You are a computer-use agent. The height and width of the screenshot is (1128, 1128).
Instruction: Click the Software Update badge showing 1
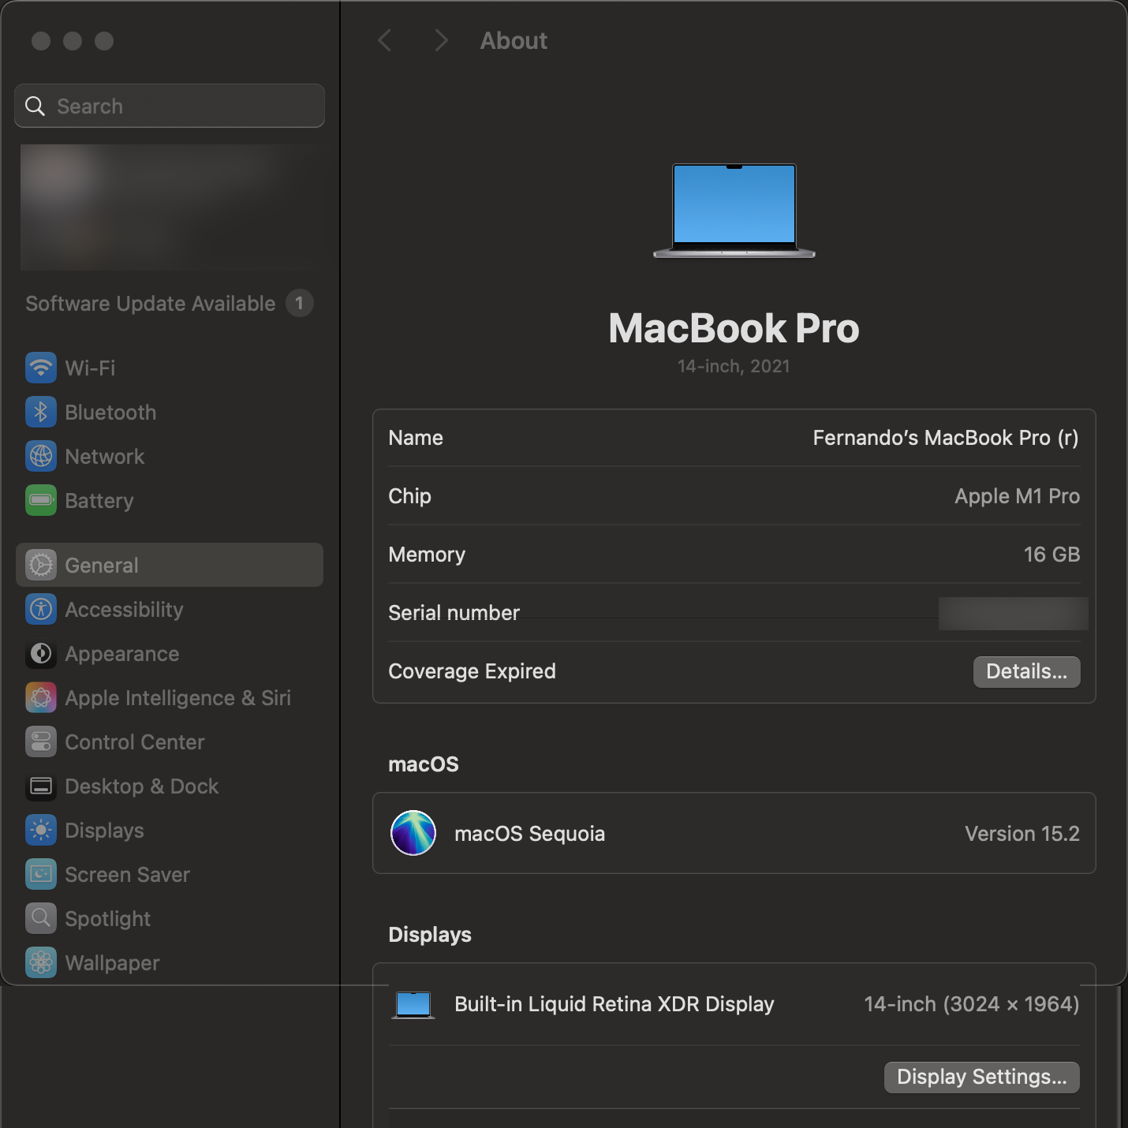pos(299,304)
